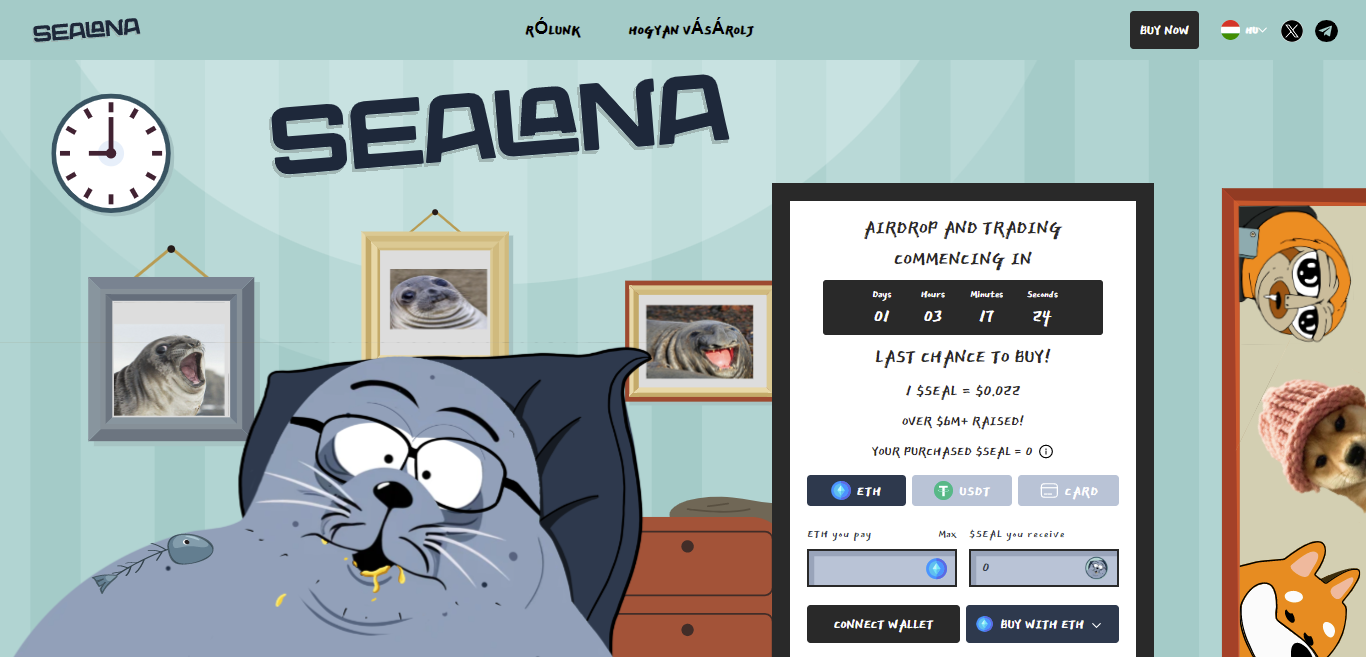
Task: Click the wall clock illustration
Action: [x=111, y=153]
